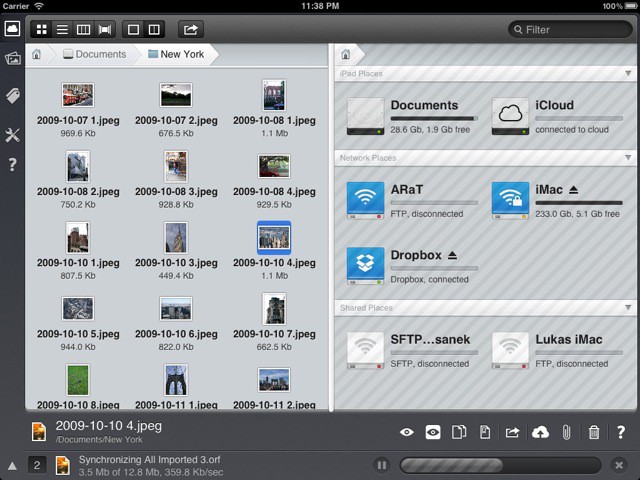Select thumbnail 2009-10-10 1.jpeg
640x480 pixels.
tap(78, 238)
